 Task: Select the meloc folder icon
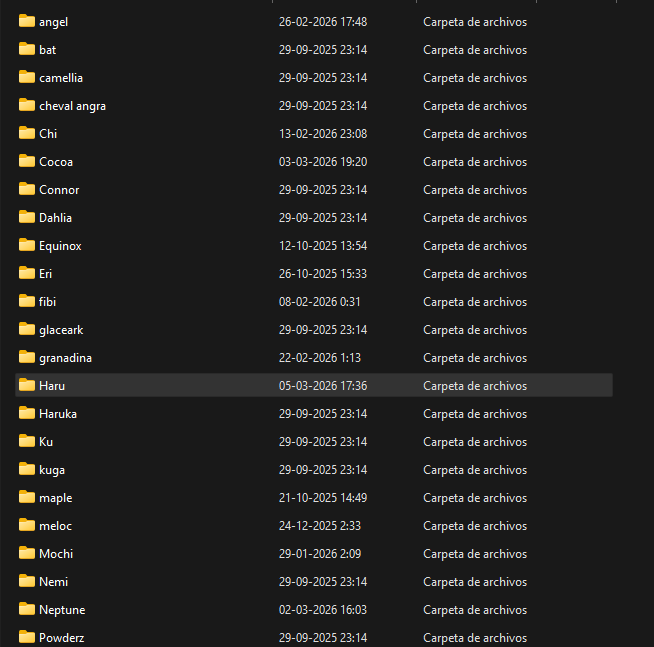click(27, 524)
